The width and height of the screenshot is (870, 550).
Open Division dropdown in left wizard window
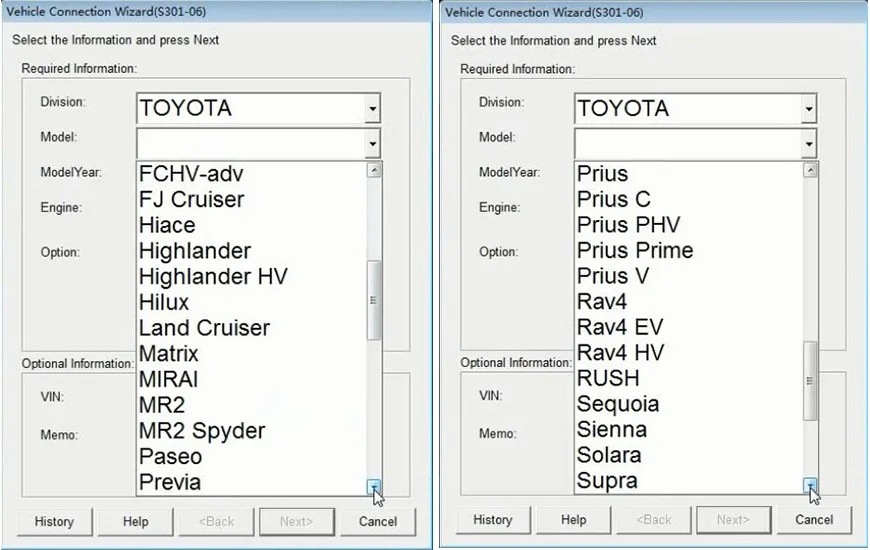(x=372, y=108)
